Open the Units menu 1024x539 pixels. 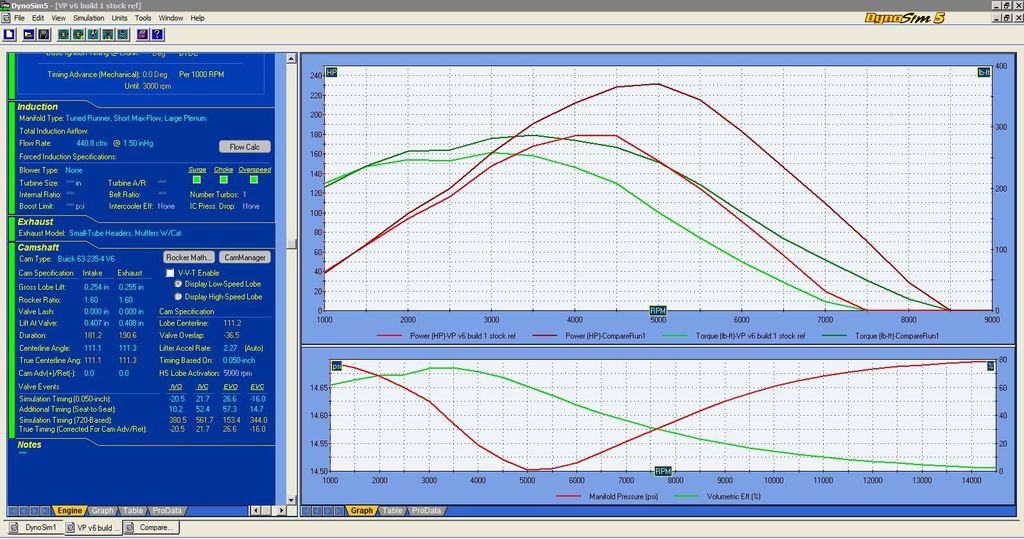(x=120, y=18)
